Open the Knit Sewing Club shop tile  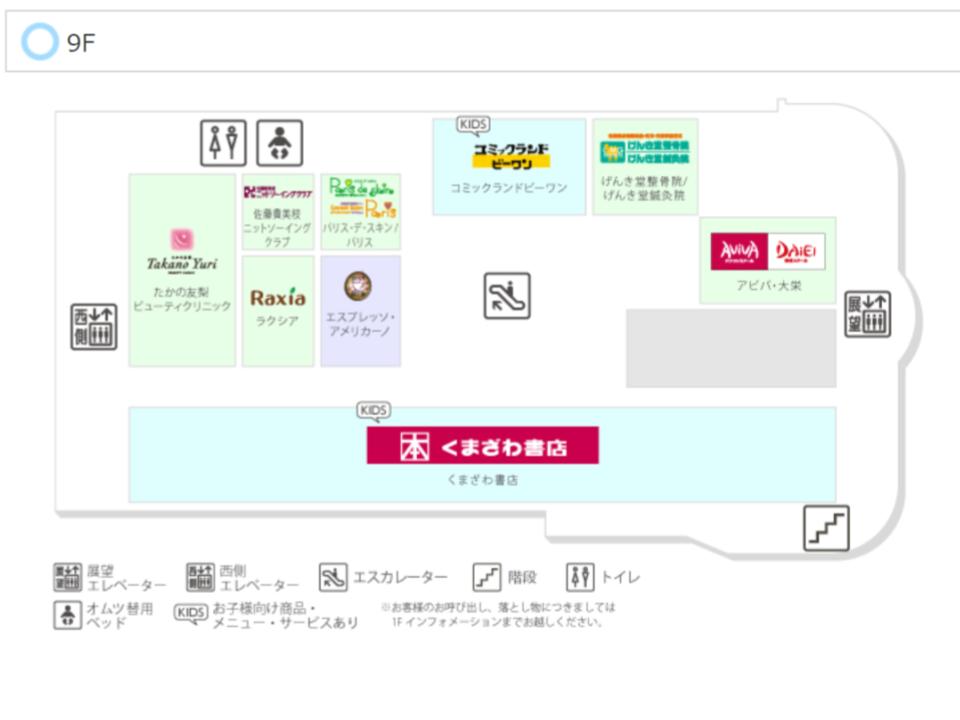[x=278, y=212]
